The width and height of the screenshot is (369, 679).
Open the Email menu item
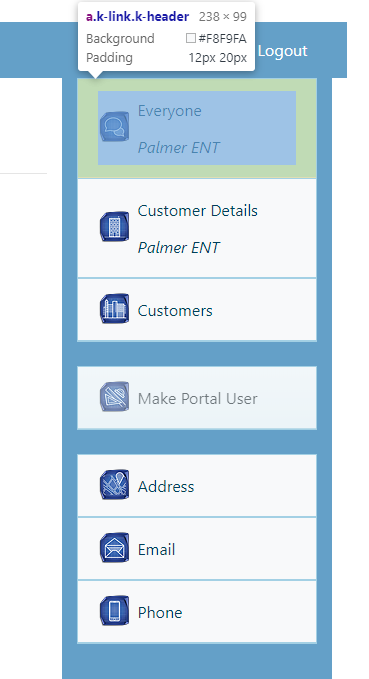pos(197,549)
